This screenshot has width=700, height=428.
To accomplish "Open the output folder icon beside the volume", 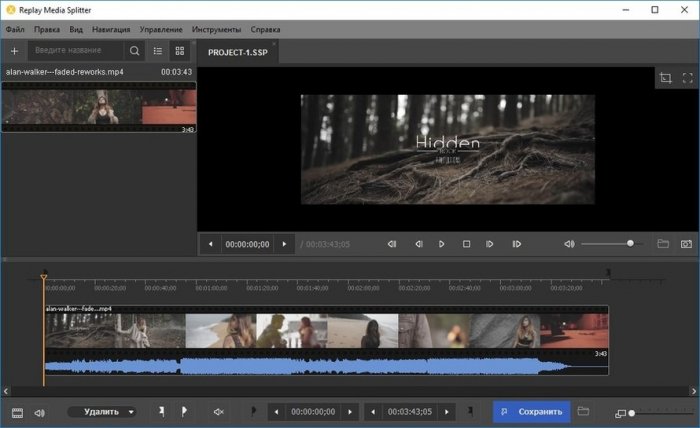I will tap(663, 244).
